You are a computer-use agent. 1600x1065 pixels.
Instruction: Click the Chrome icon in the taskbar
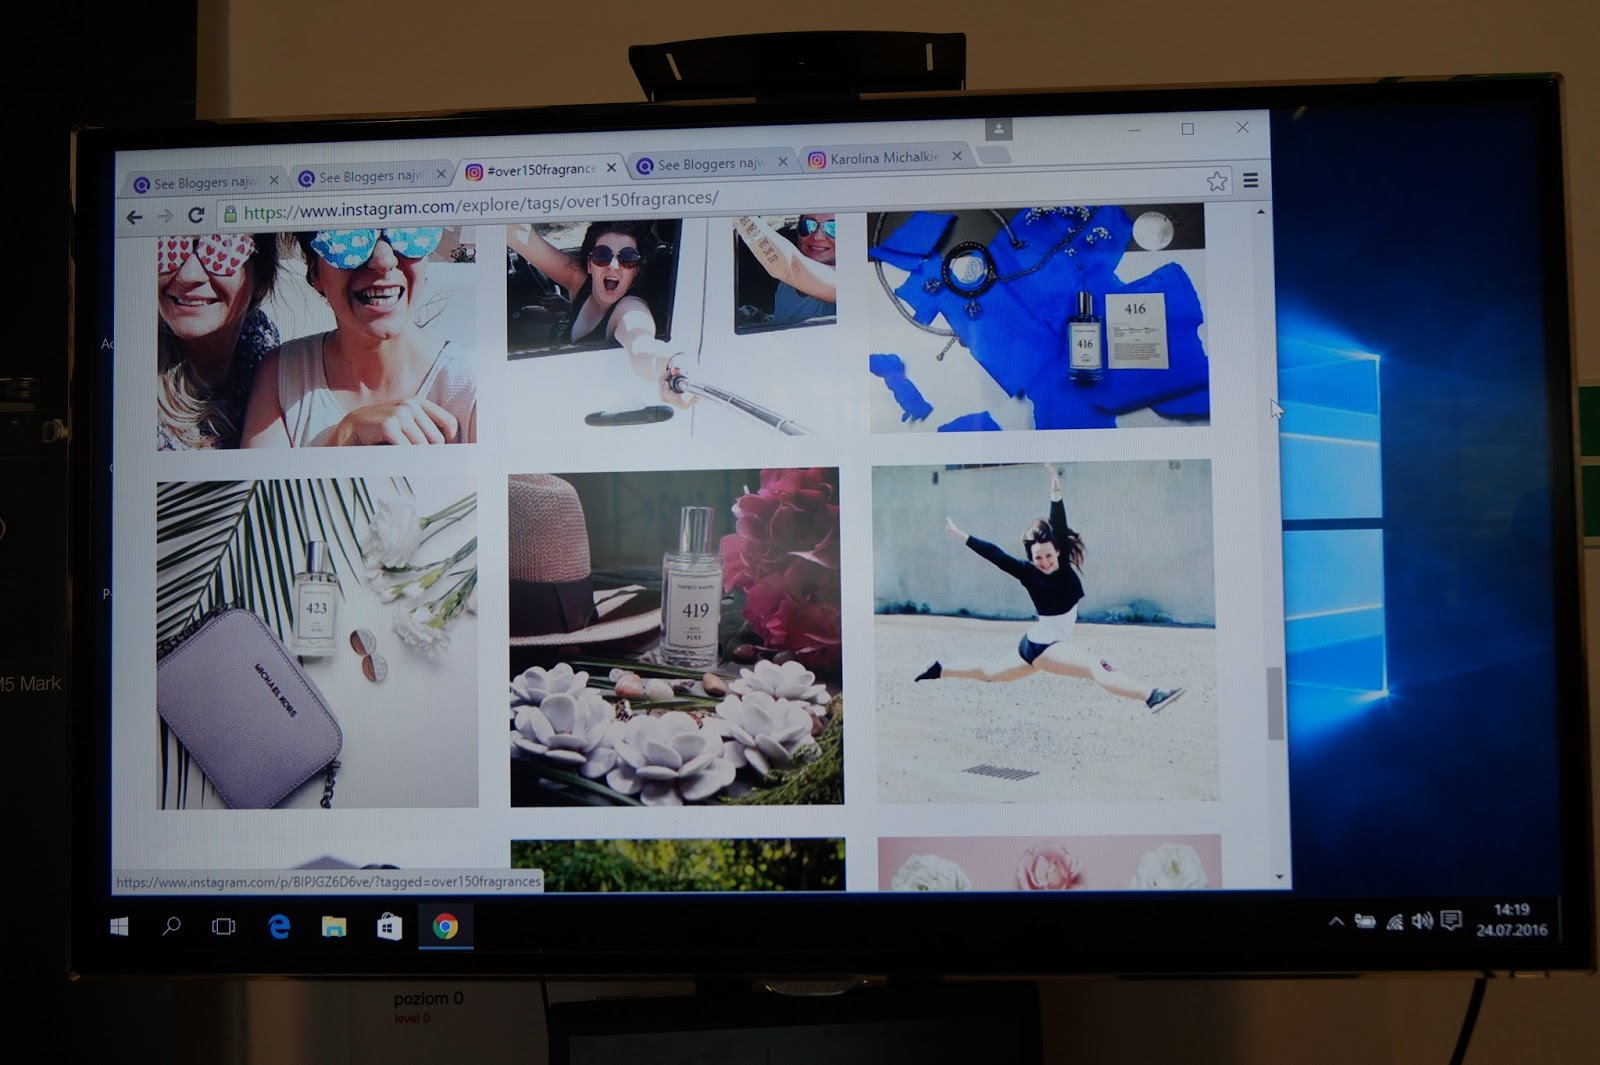tap(445, 927)
